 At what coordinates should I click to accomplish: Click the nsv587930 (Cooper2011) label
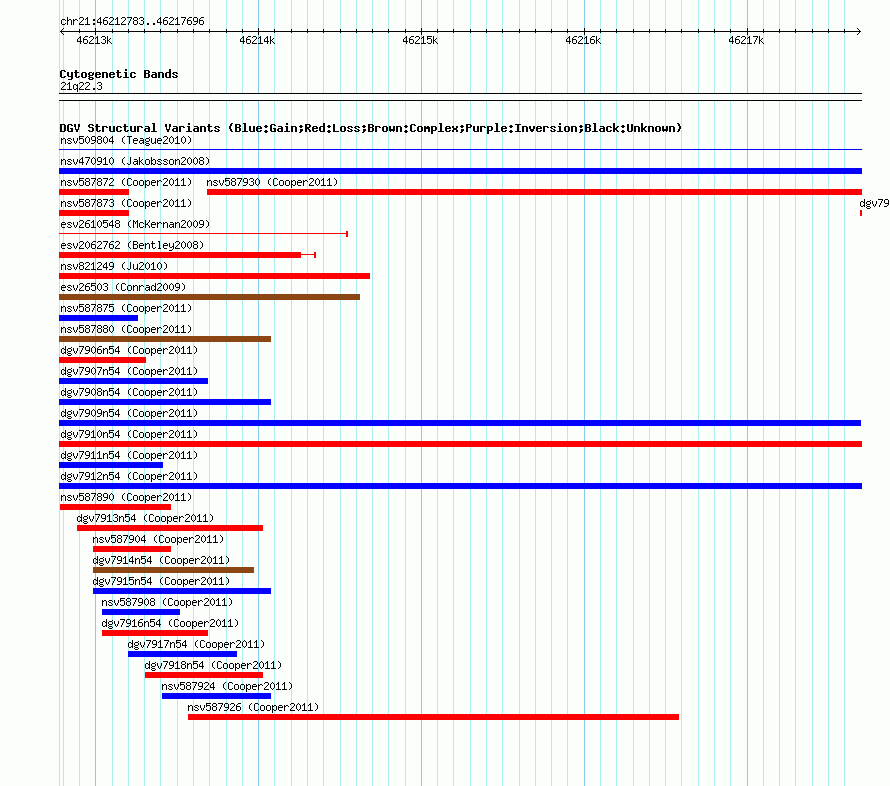pos(272,182)
